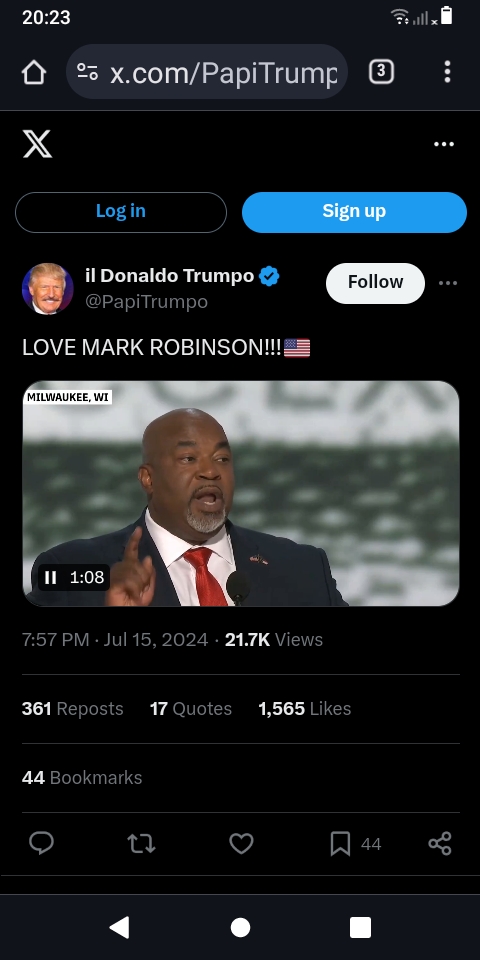This screenshot has width=480, height=960.
Task: Tap the X logo icon
Action: (x=37, y=144)
